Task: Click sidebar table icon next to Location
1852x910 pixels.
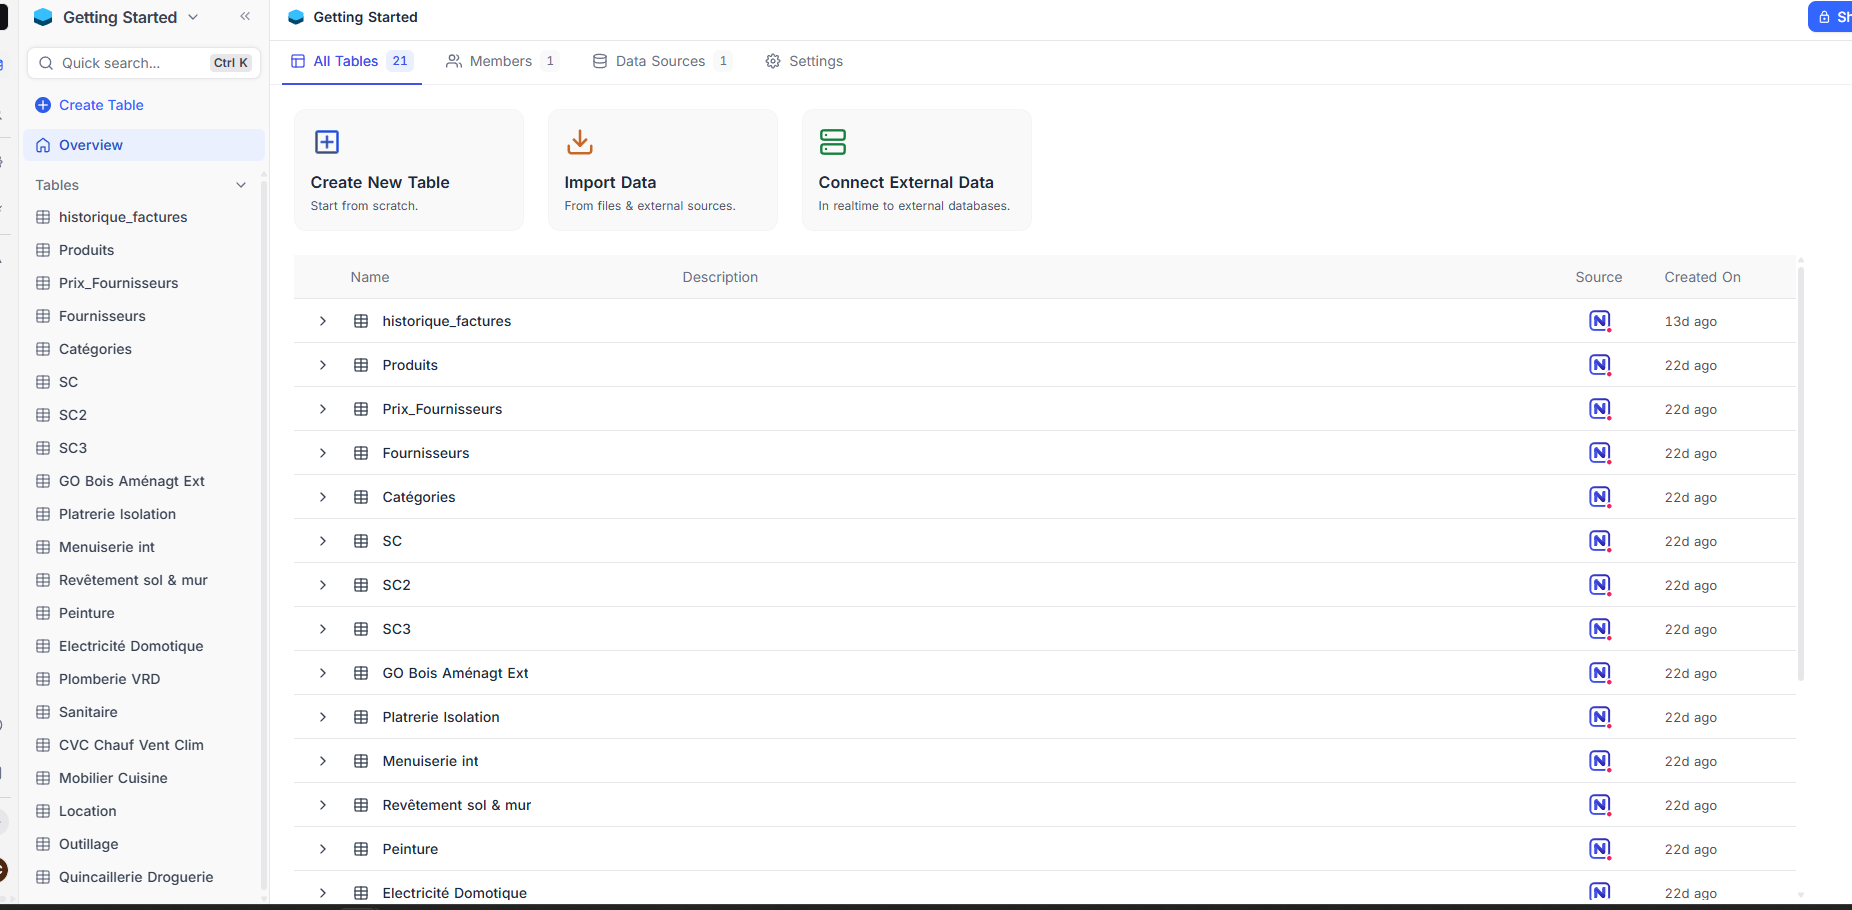Action: pyautogui.click(x=43, y=811)
